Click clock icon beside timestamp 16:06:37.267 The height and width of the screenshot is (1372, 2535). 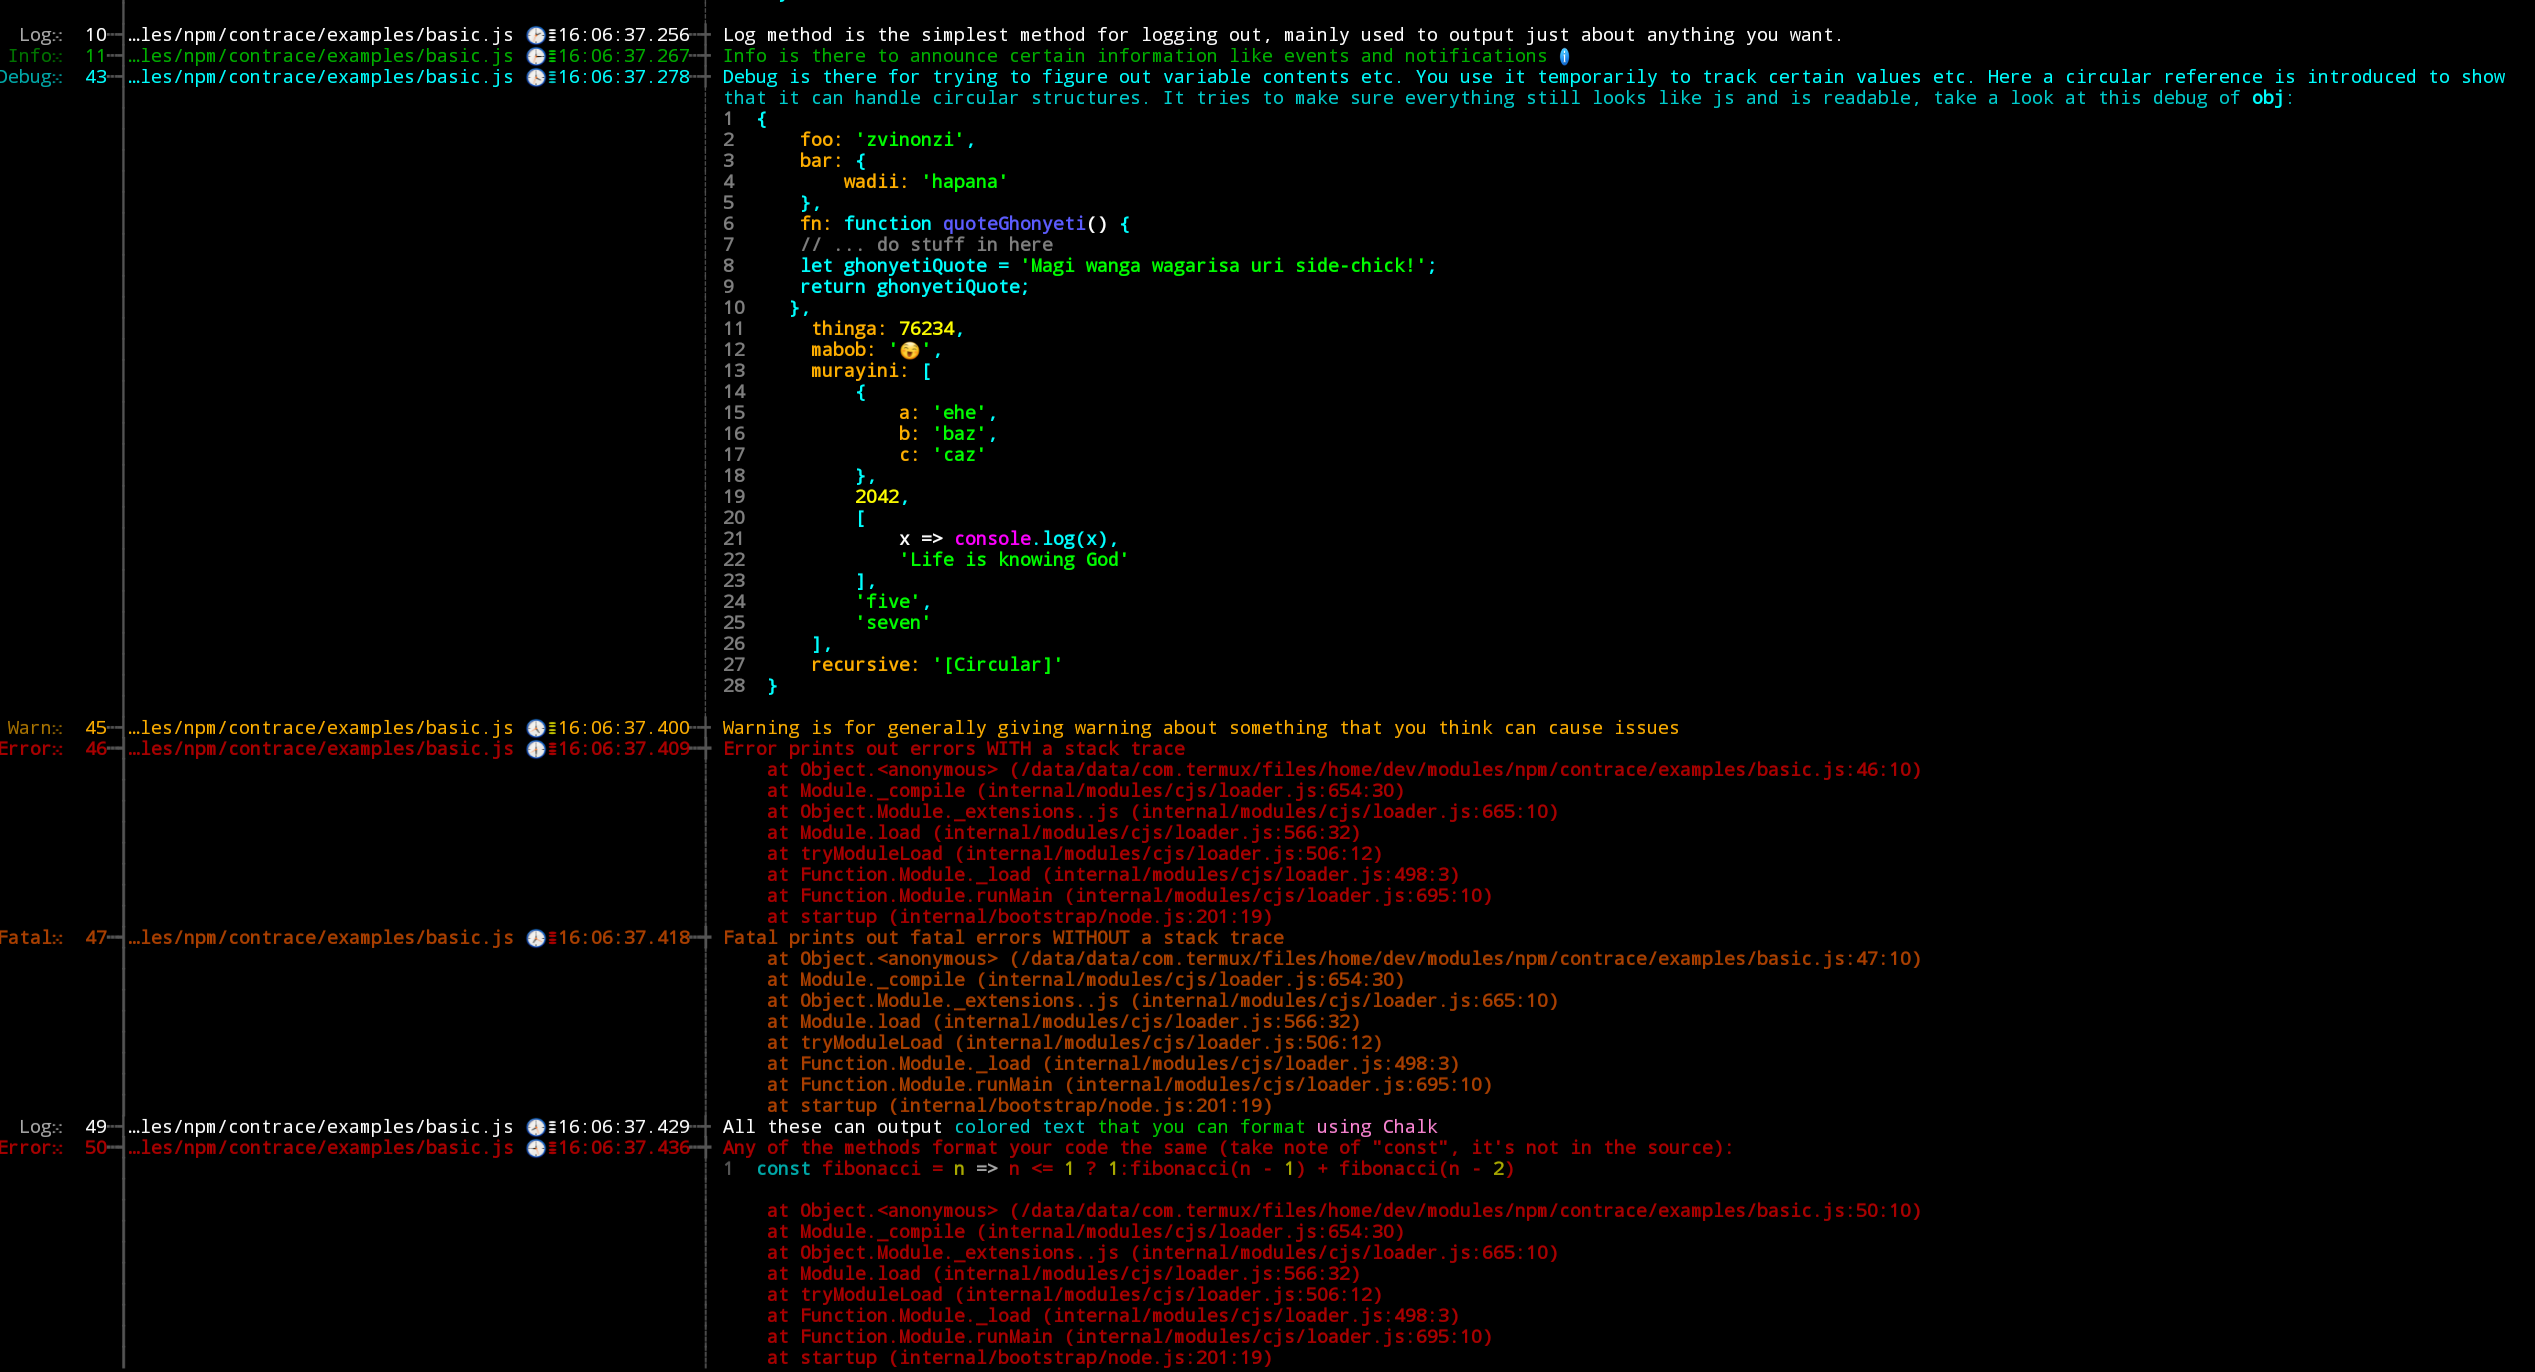tap(536, 56)
